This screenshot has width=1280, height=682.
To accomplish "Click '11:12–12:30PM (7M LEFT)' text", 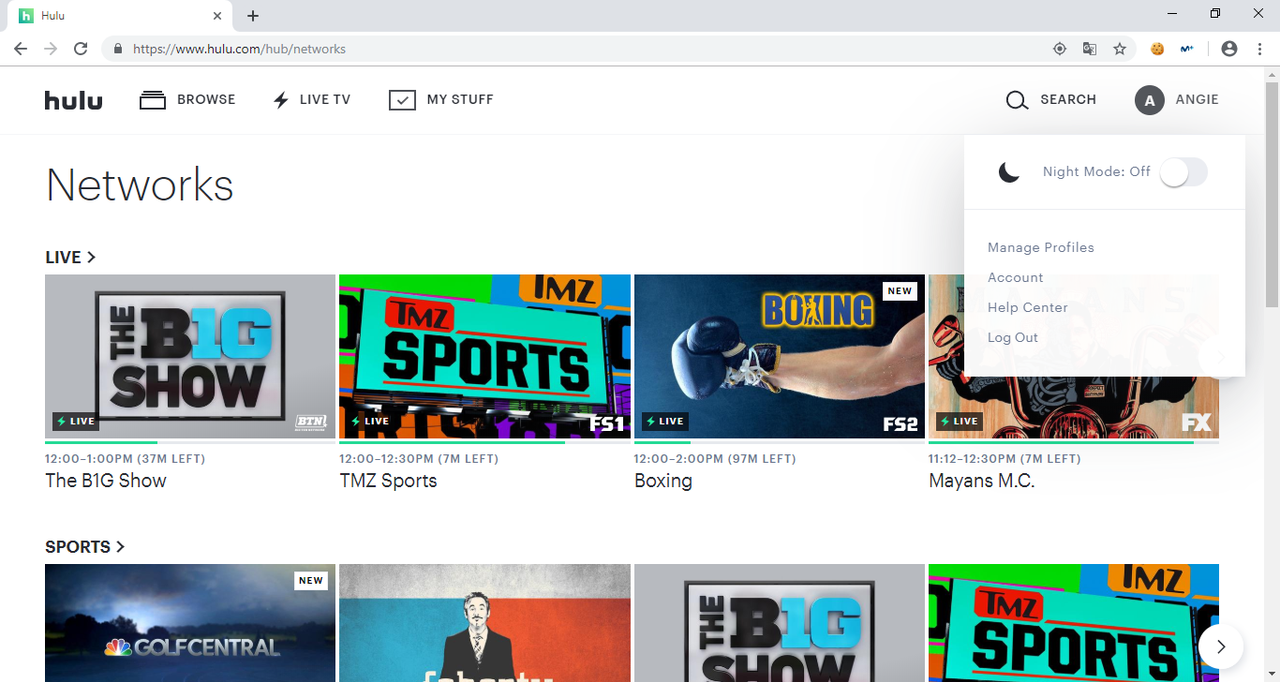I will (x=1004, y=459).
